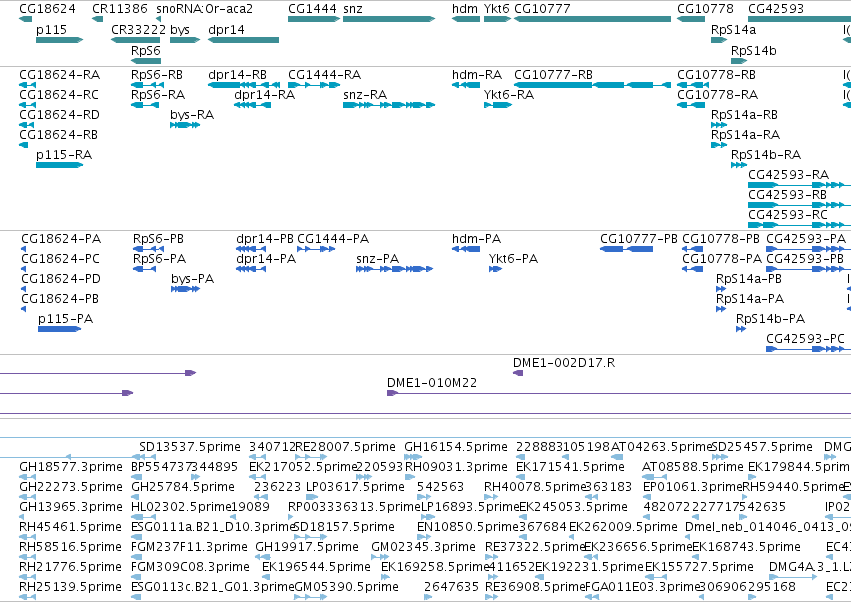This screenshot has height=602, width=851.
Task: Click the CG18624 gene label
Action: click(x=47, y=9)
